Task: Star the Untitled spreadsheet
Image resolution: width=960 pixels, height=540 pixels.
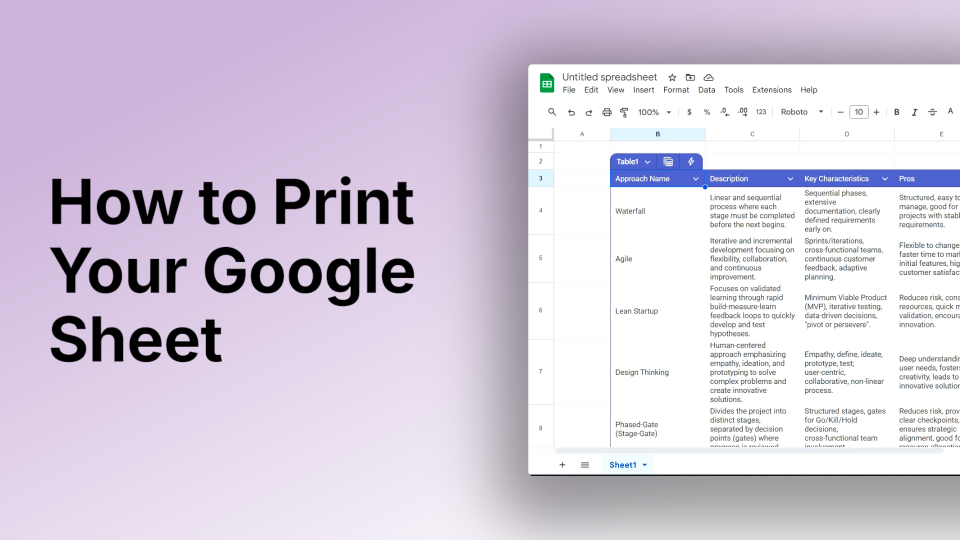Action: click(672, 77)
